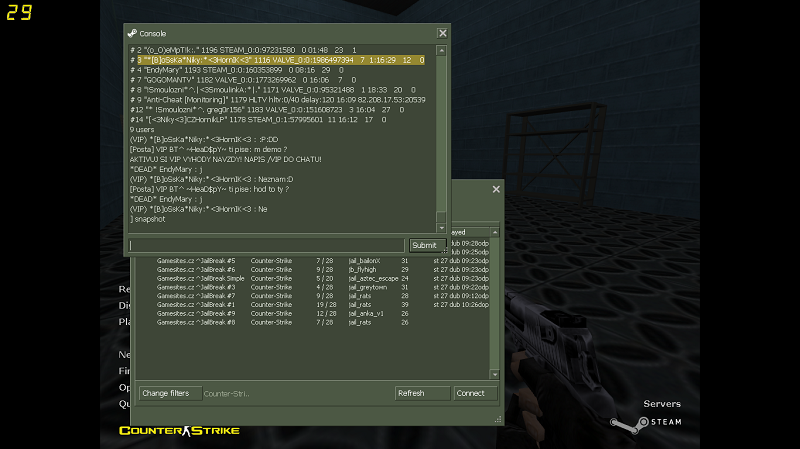Click the jb_flyhigh map cell
The width and height of the screenshot is (800, 449).
click(362, 269)
